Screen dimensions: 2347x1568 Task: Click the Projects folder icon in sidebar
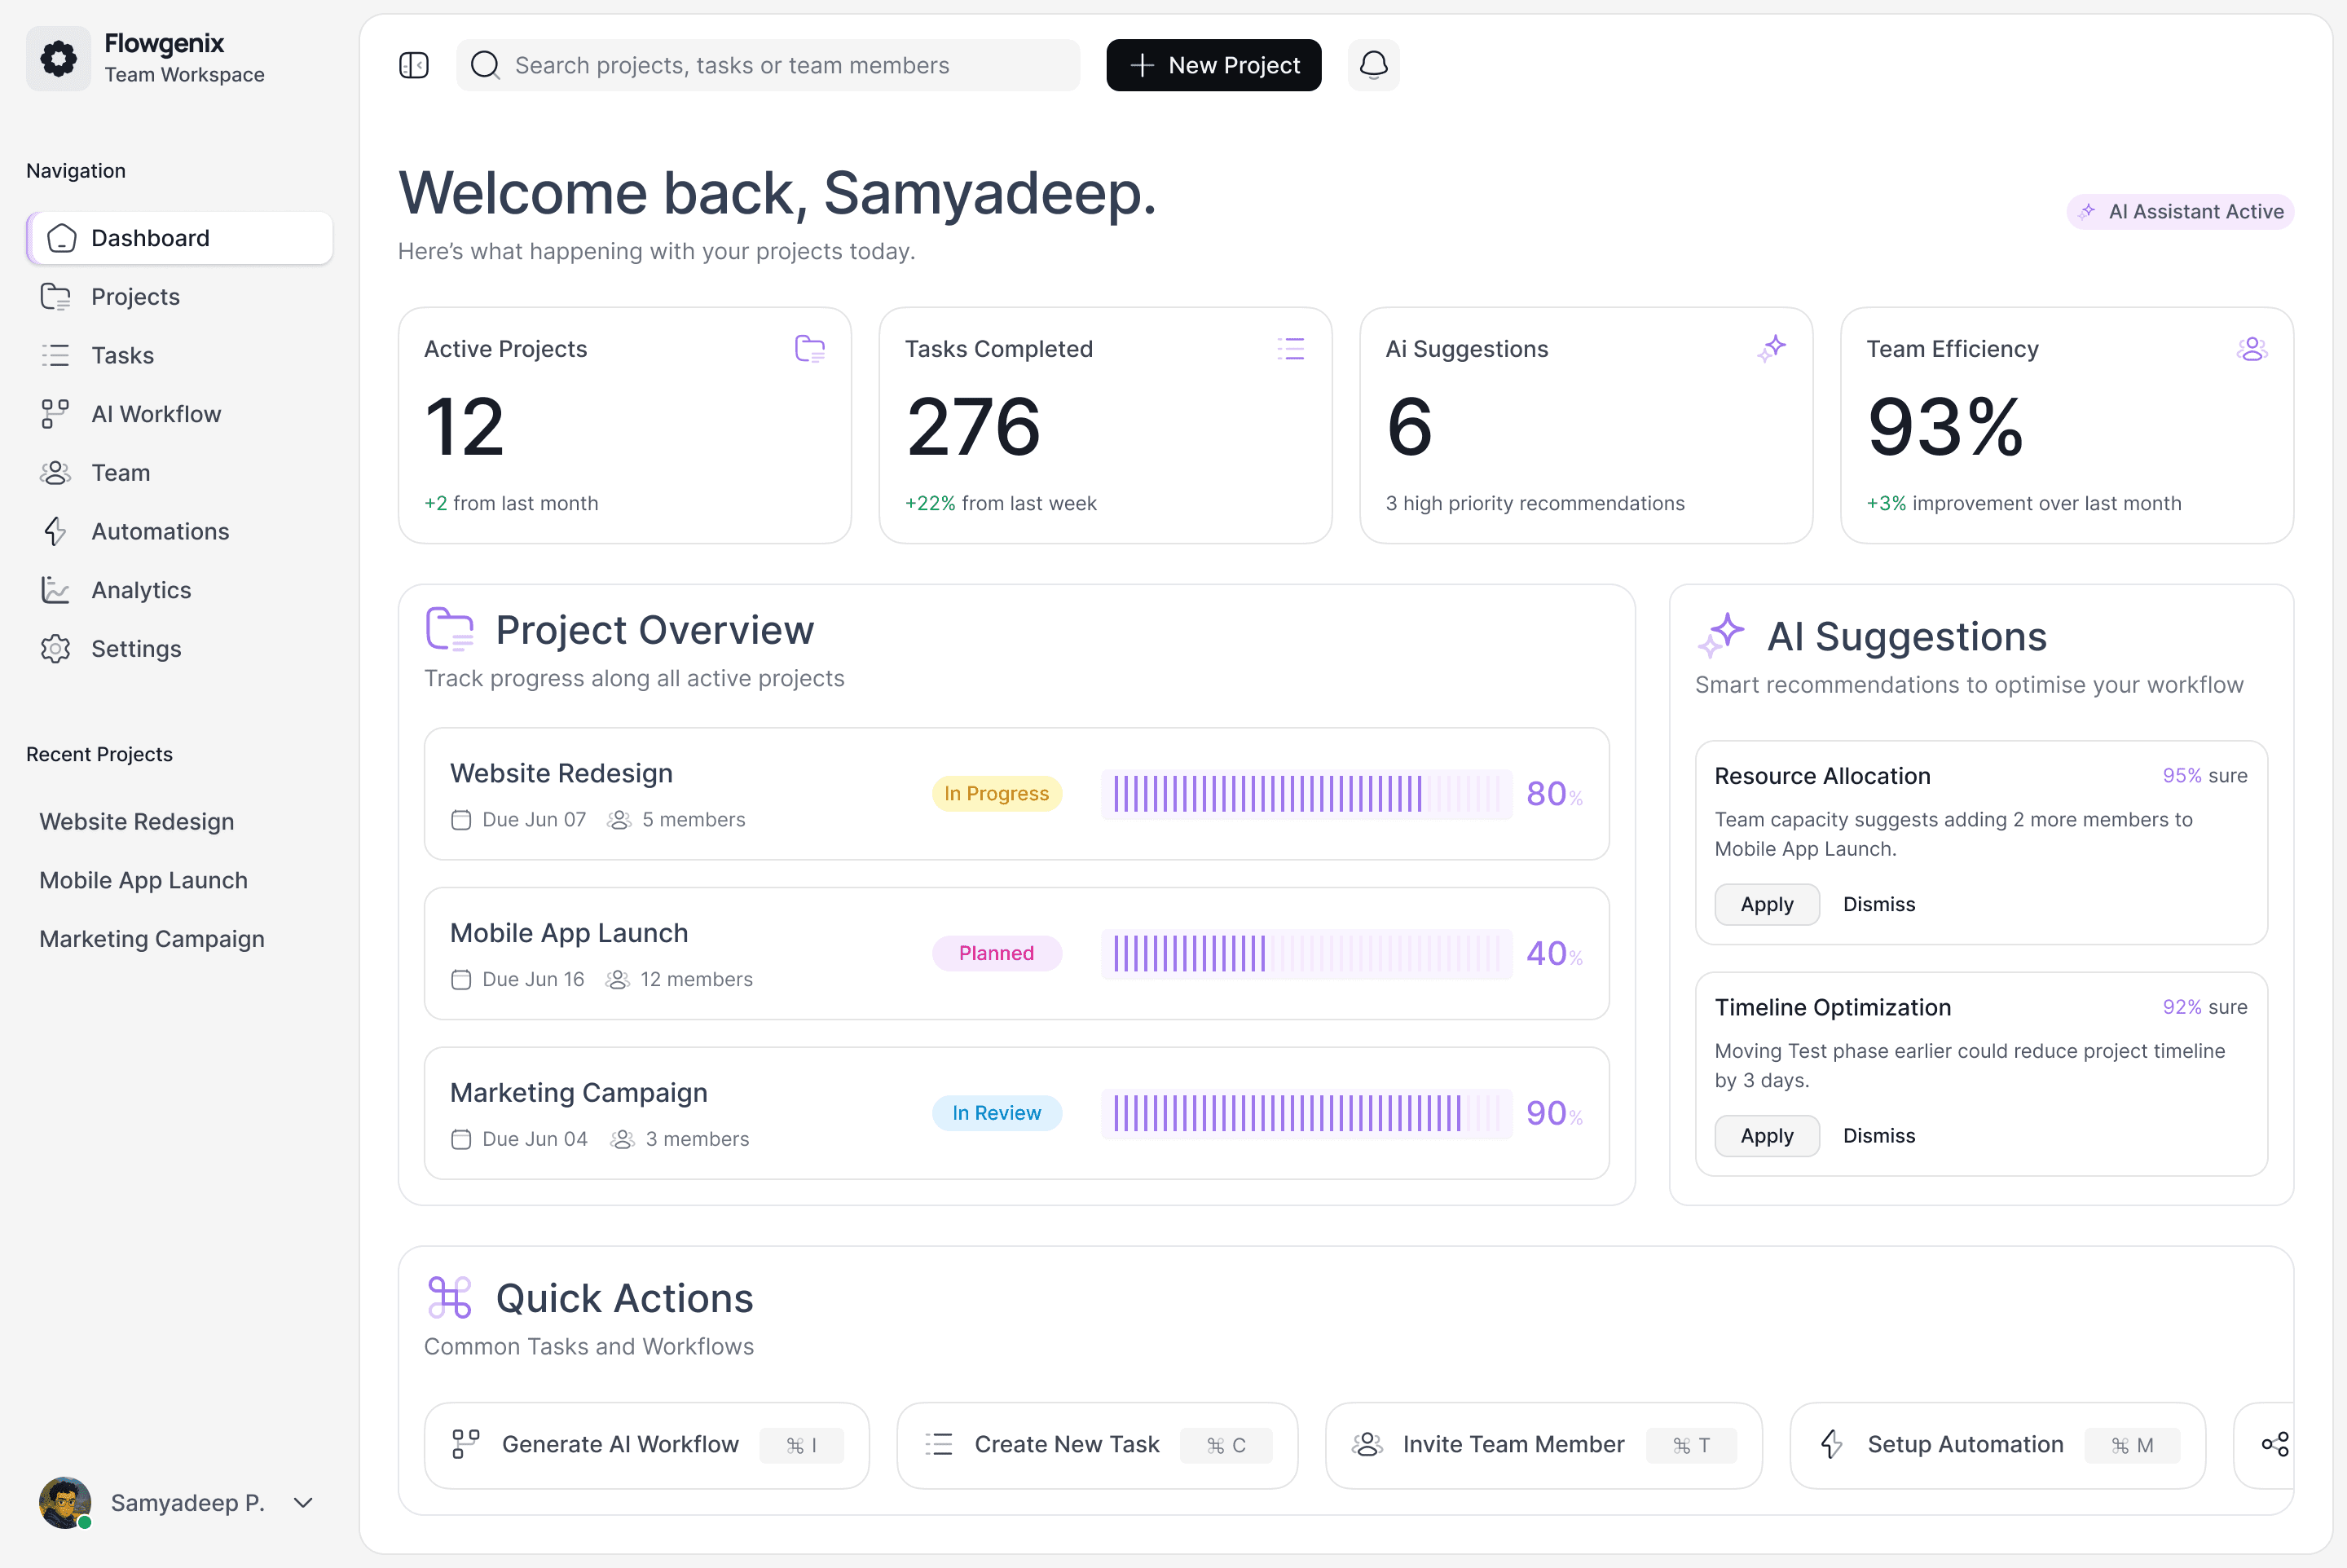click(55, 297)
